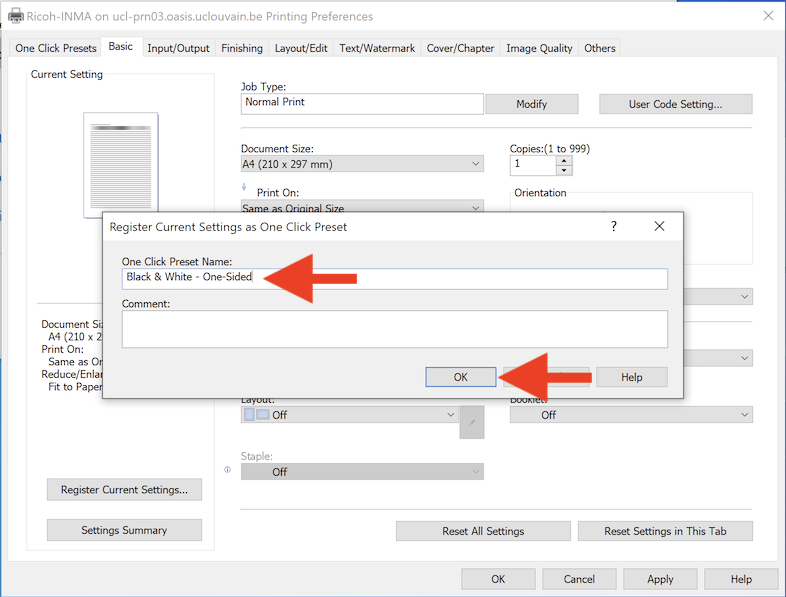Viewport: 786px width, 597px height.
Task: Click the printer icon in title bar
Action: (15, 16)
